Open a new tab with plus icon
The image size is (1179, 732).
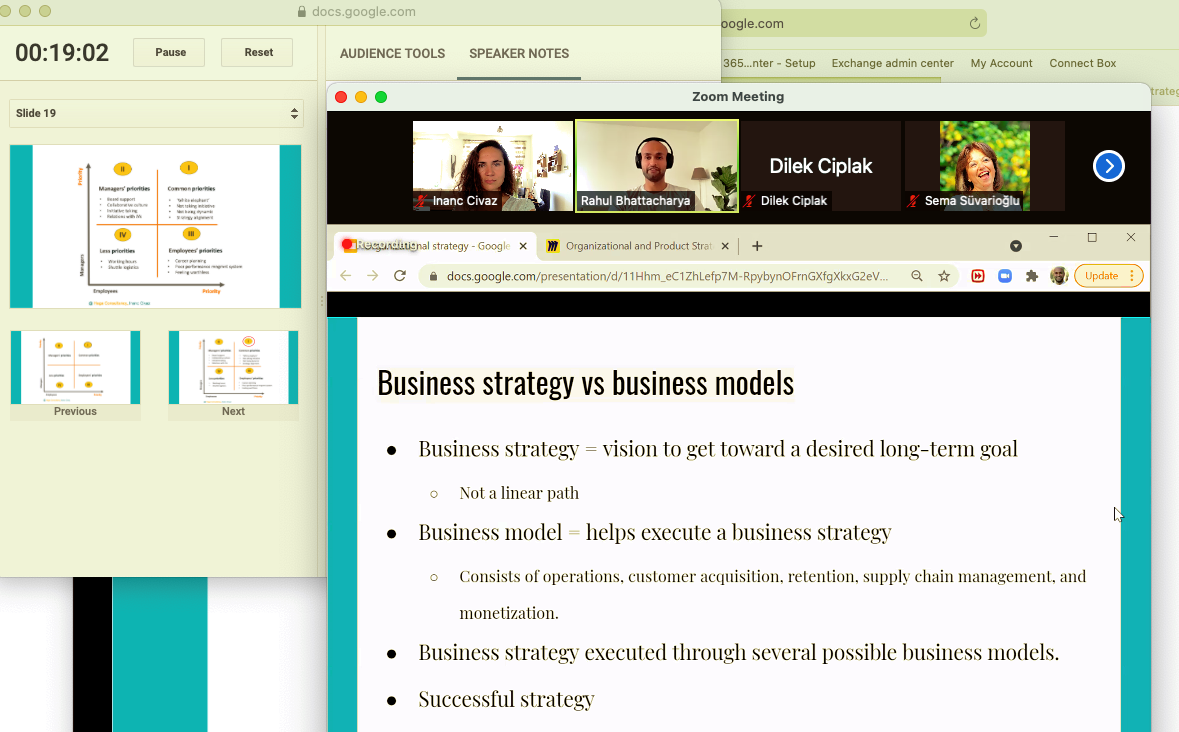coord(757,246)
